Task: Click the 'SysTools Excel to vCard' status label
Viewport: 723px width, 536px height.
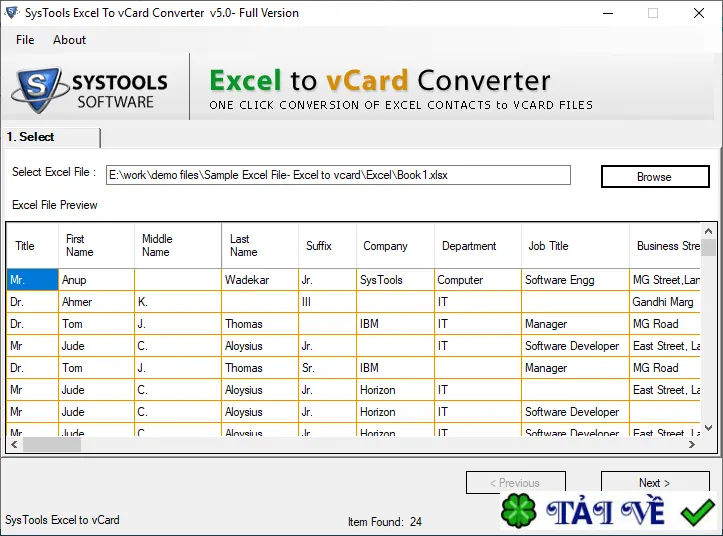Action: [62, 520]
